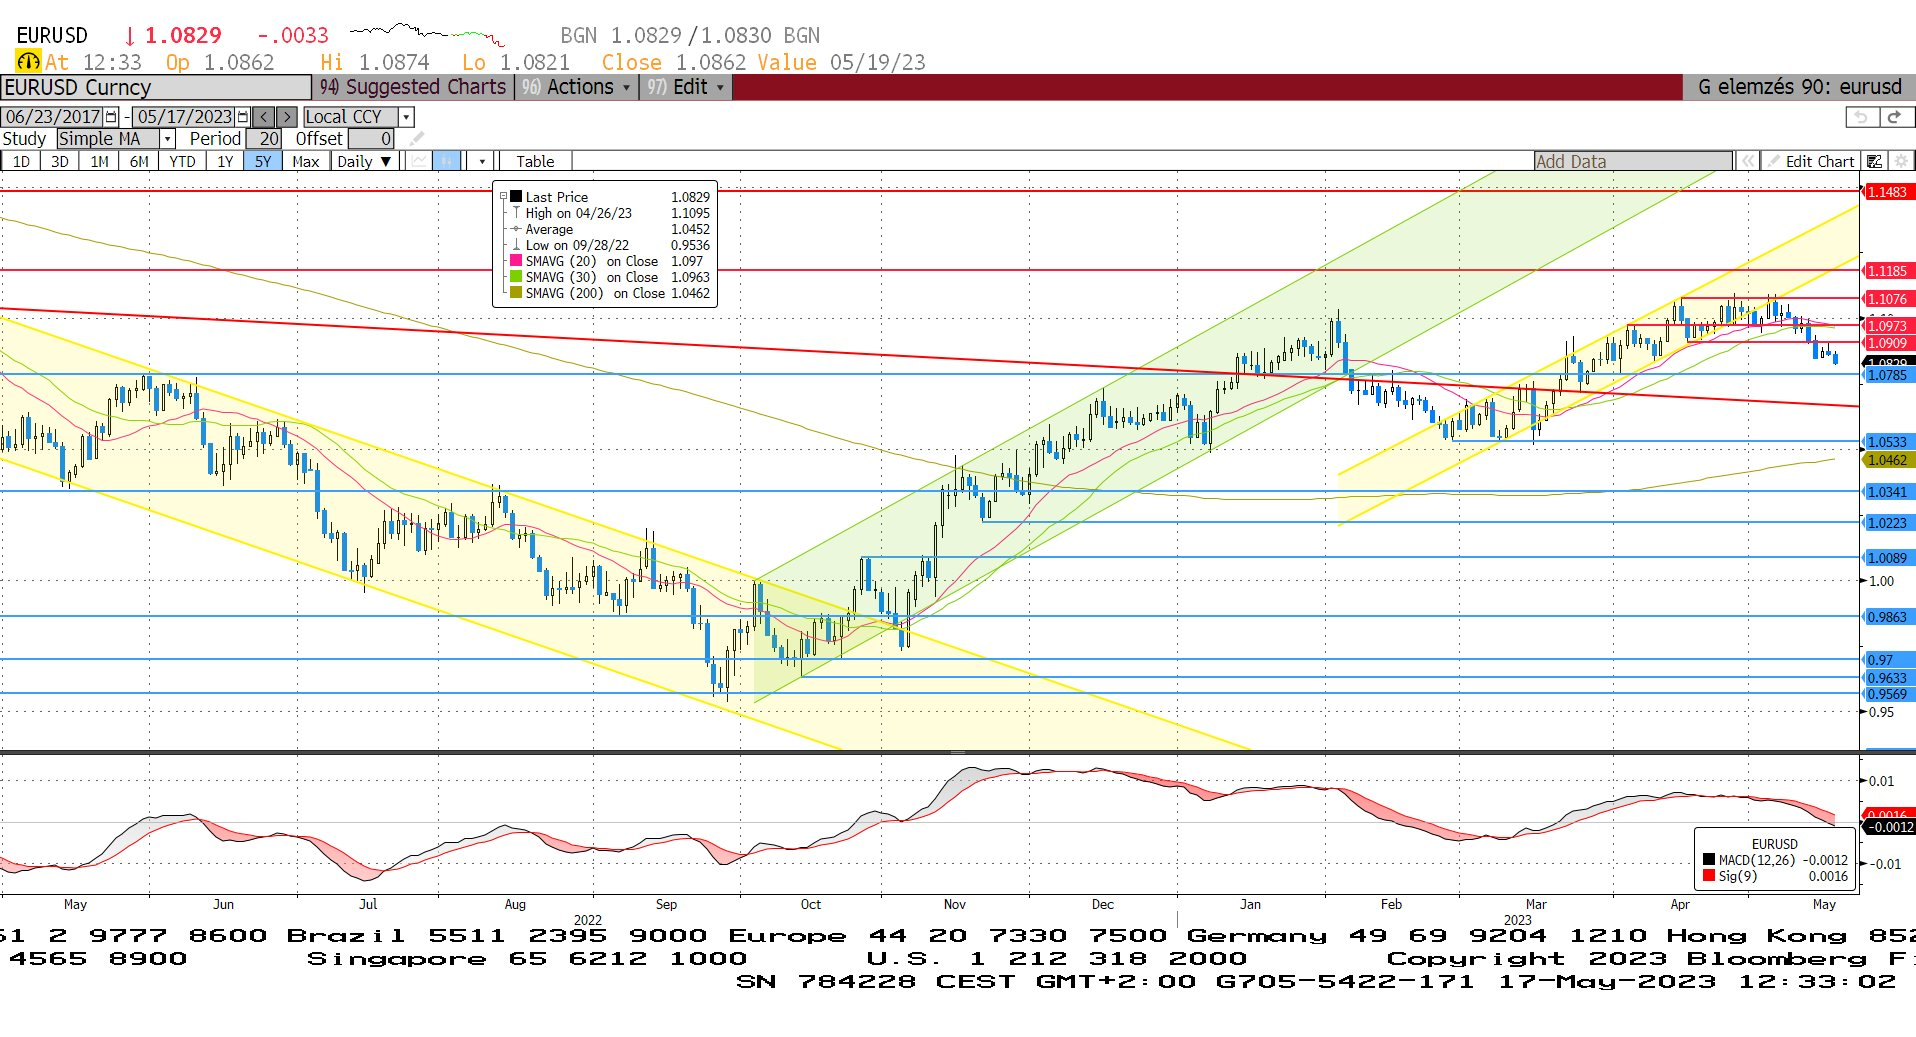Image resolution: width=1916 pixels, height=1037 pixels.
Task: Collapse panel with double-chevron icon
Action: [1747, 161]
